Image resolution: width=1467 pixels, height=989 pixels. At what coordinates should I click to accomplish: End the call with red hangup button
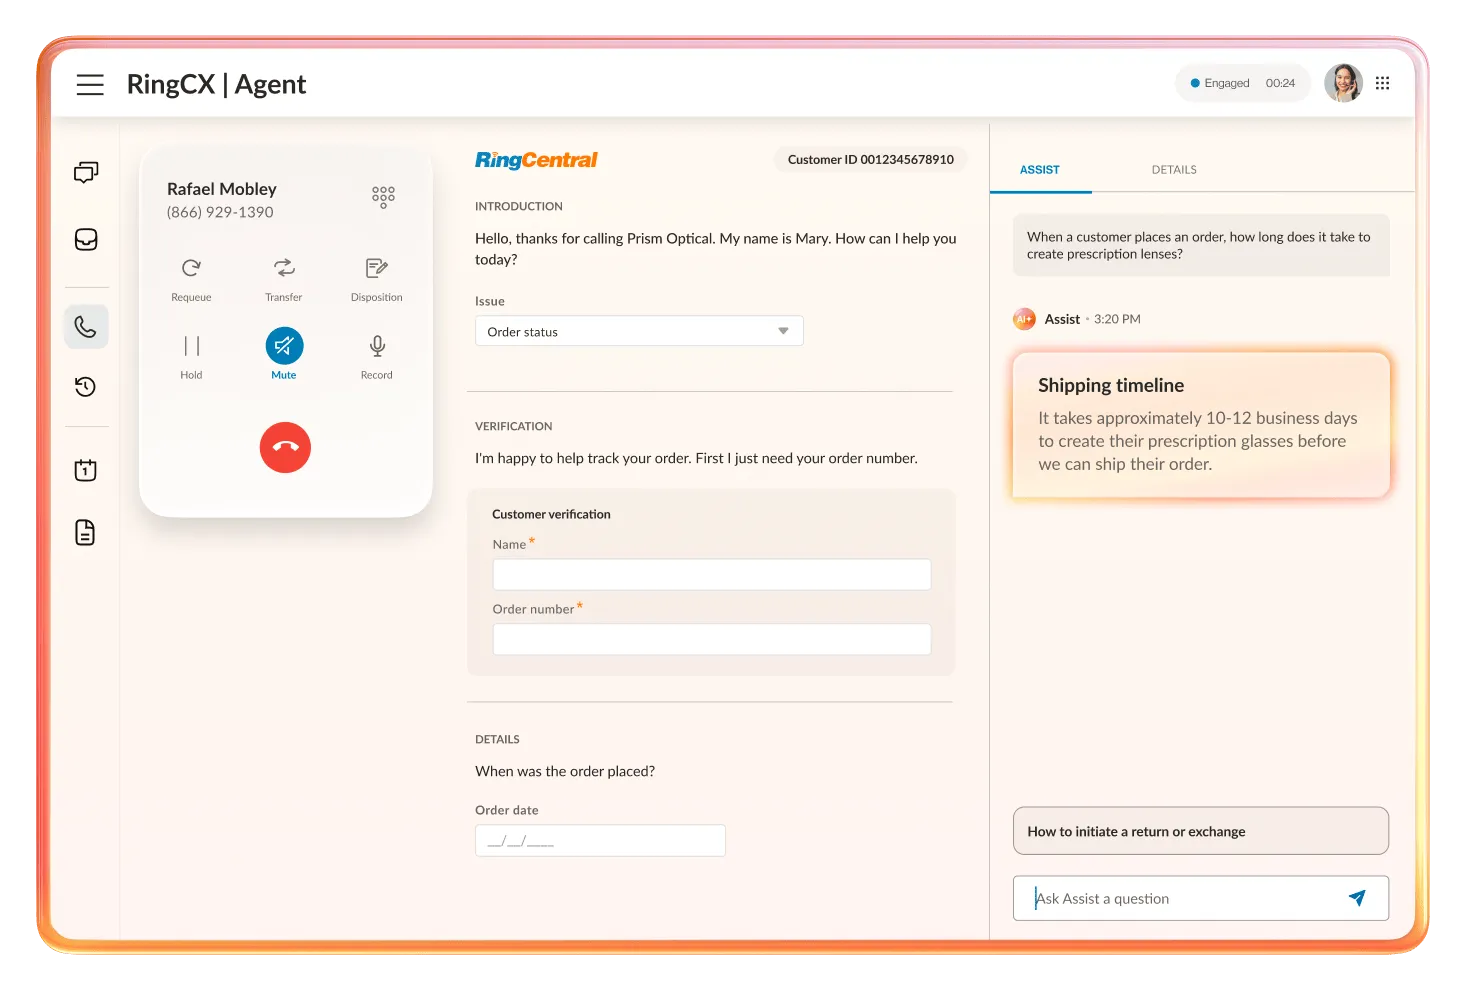tap(285, 447)
